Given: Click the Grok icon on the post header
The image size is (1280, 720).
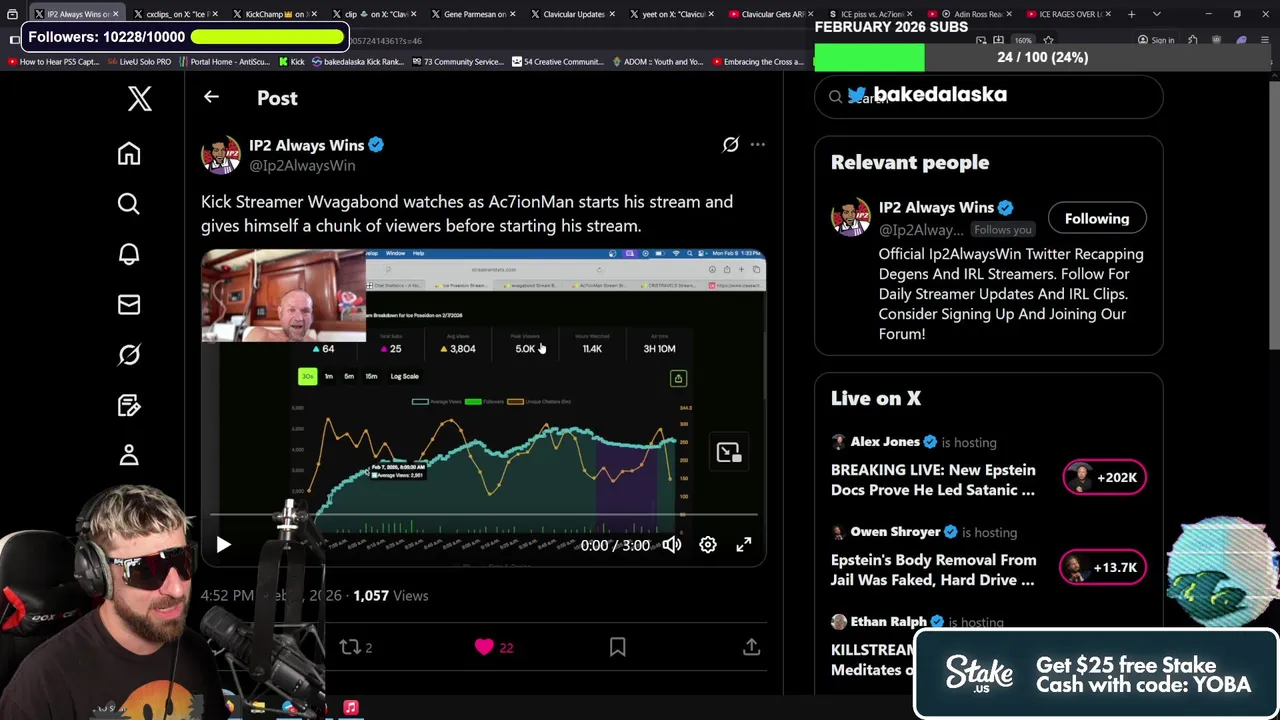Looking at the screenshot, I should click(731, 145).
